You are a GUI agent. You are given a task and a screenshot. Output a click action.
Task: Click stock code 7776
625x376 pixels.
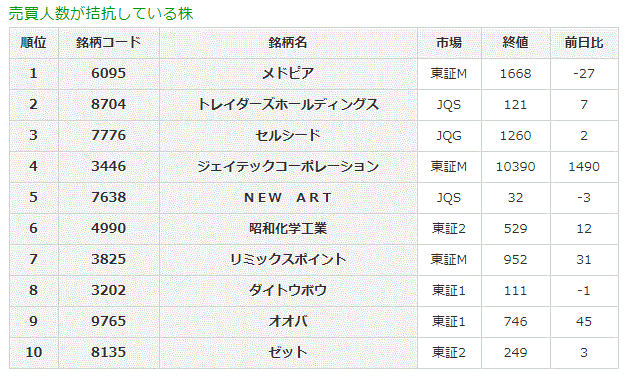[x=108, y=135]
